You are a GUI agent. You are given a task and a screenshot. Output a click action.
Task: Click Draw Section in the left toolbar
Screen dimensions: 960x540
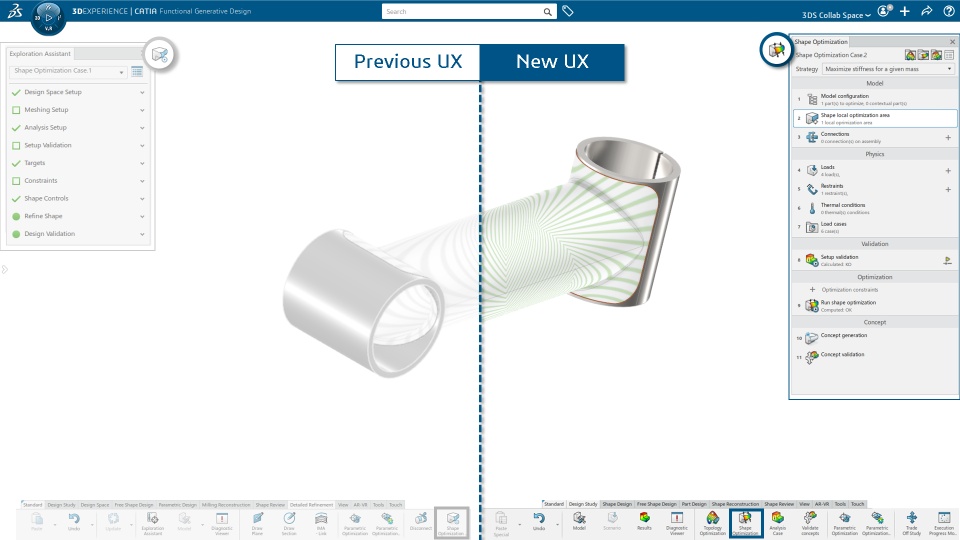click(289, 524)
